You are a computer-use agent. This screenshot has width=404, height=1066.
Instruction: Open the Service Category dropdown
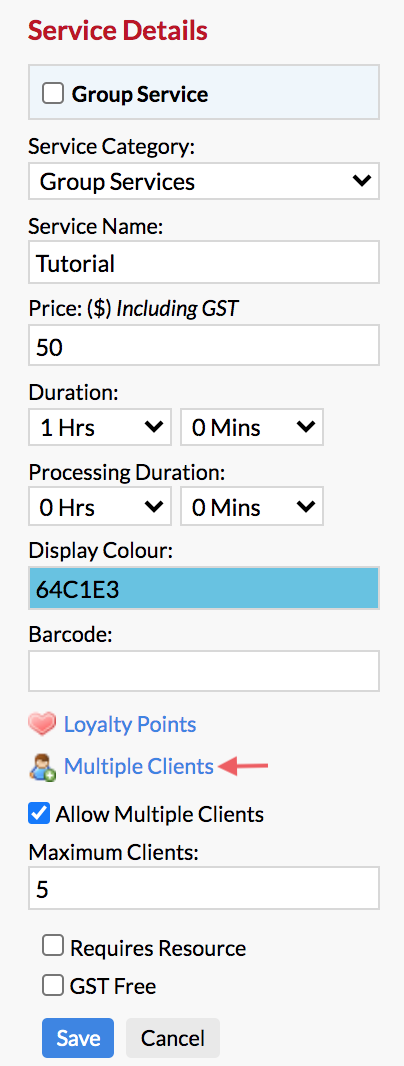(x=203, y=181)
